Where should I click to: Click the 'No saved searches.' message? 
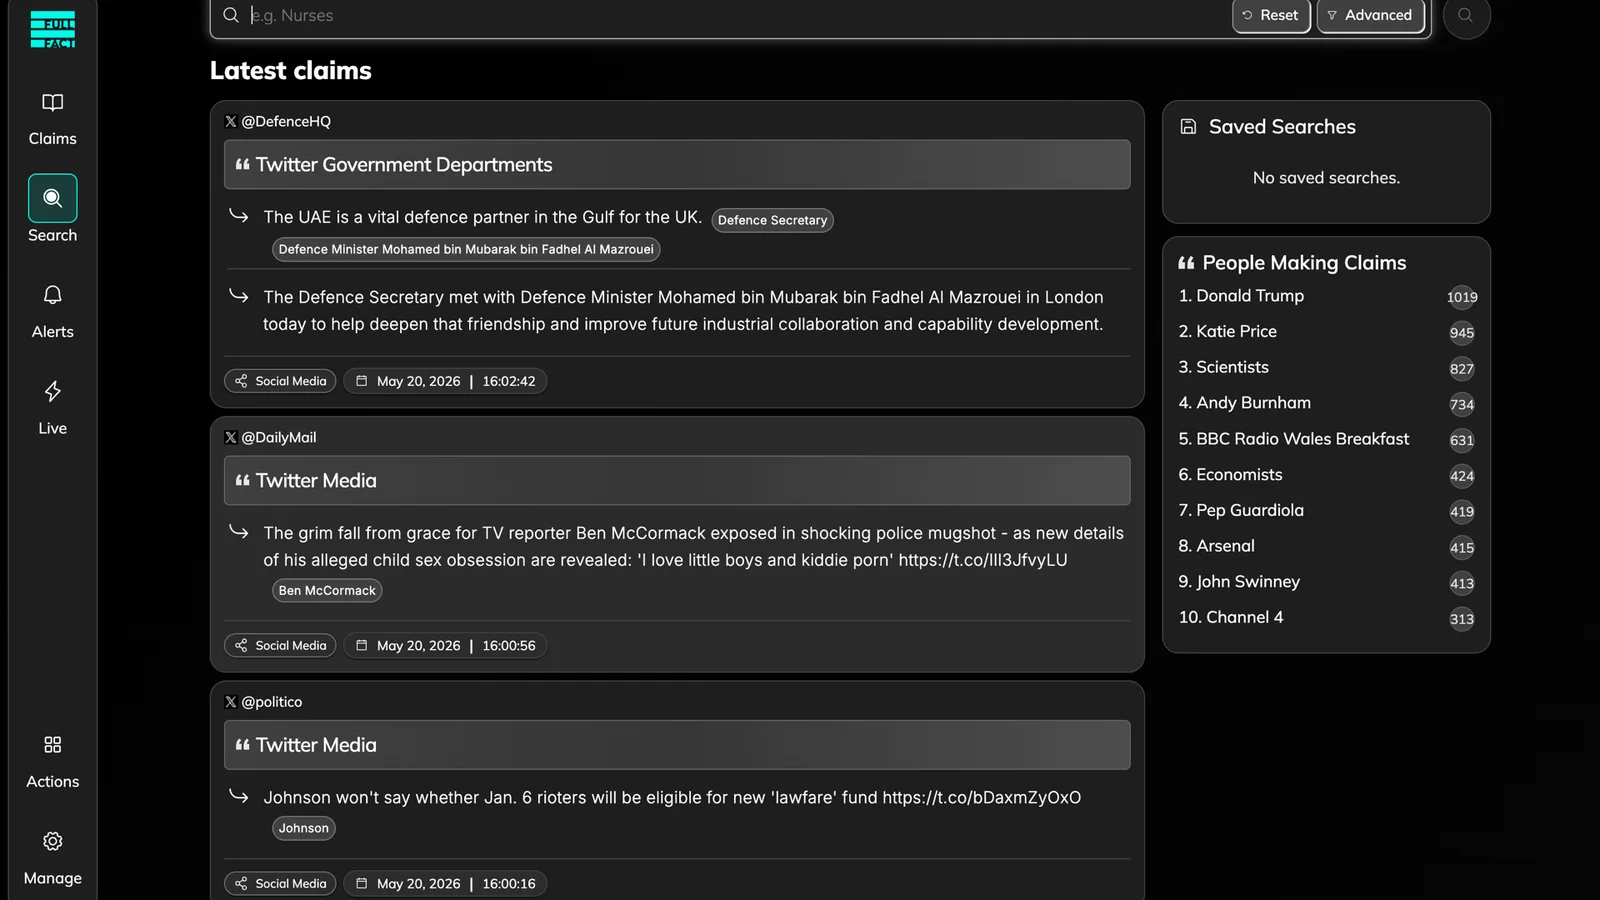[x=1326, y=178]
